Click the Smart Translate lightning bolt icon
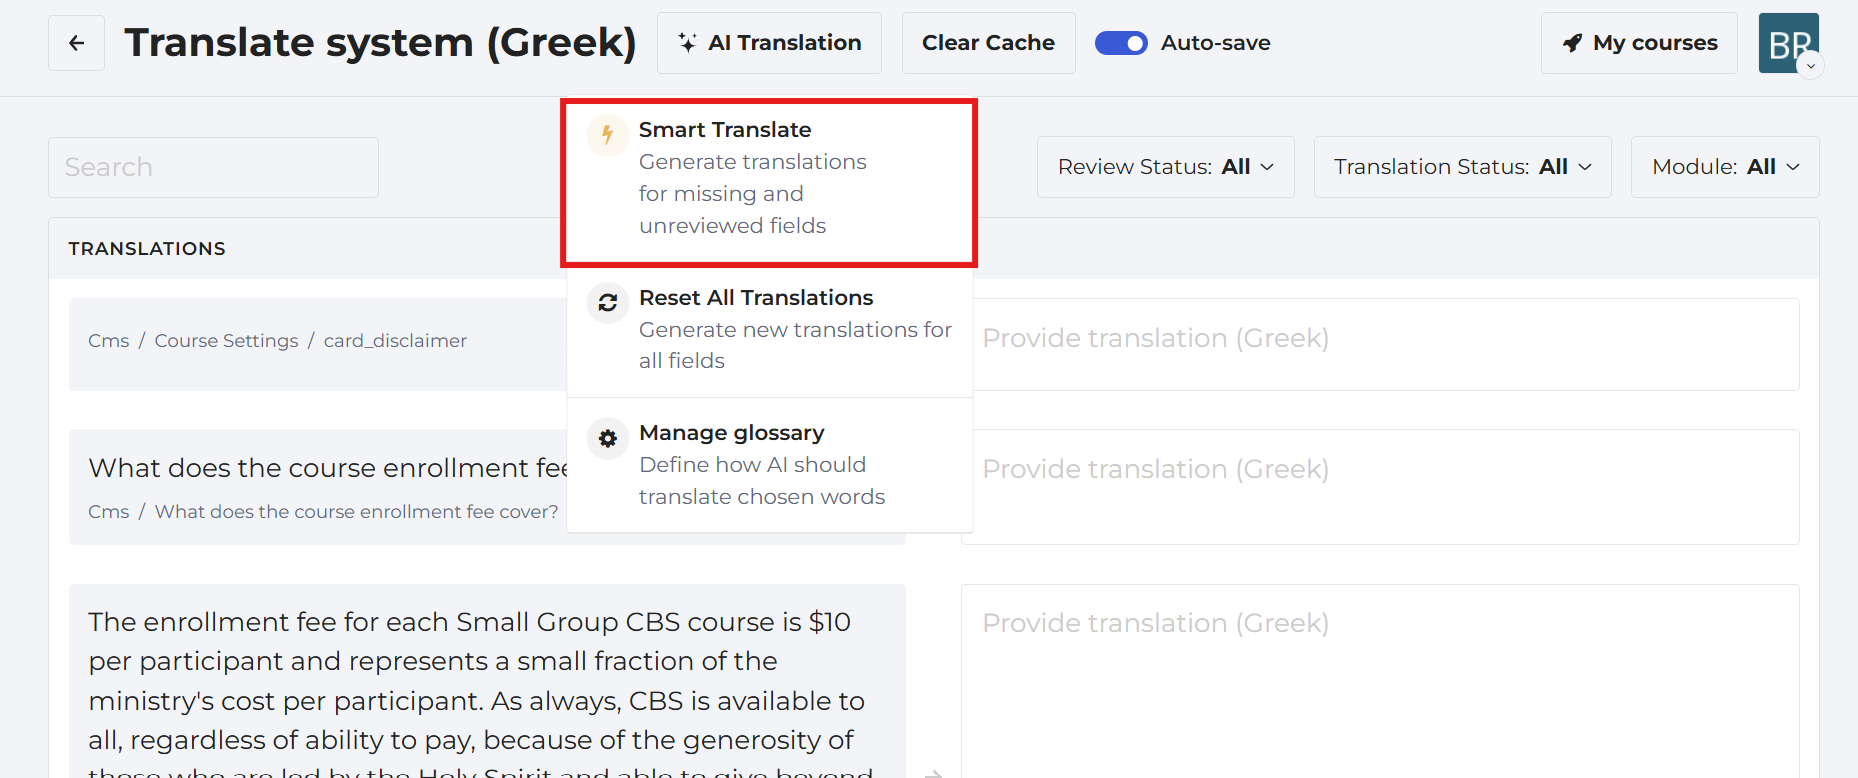The height and width of the screenshot is (778, 1858). click(607, 135)
